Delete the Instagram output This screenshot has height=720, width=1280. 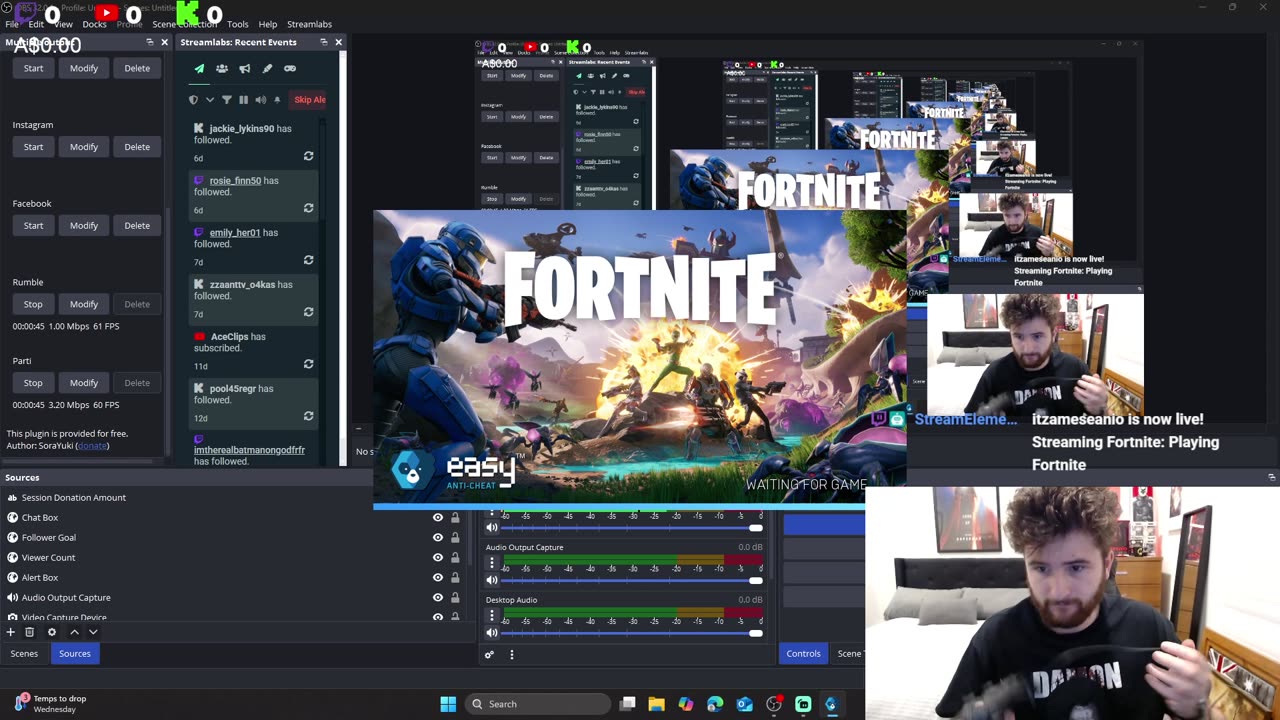click(137, 147)
